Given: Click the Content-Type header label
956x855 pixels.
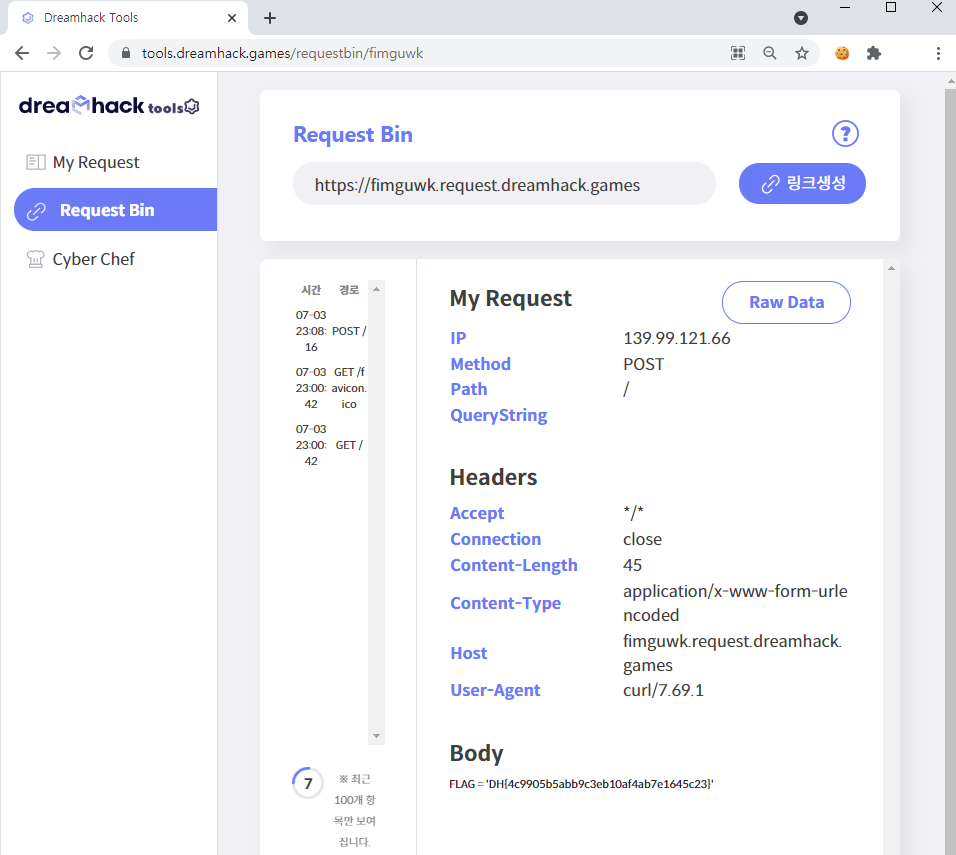Looking at the screenshot, I should (x=505, y=603).
